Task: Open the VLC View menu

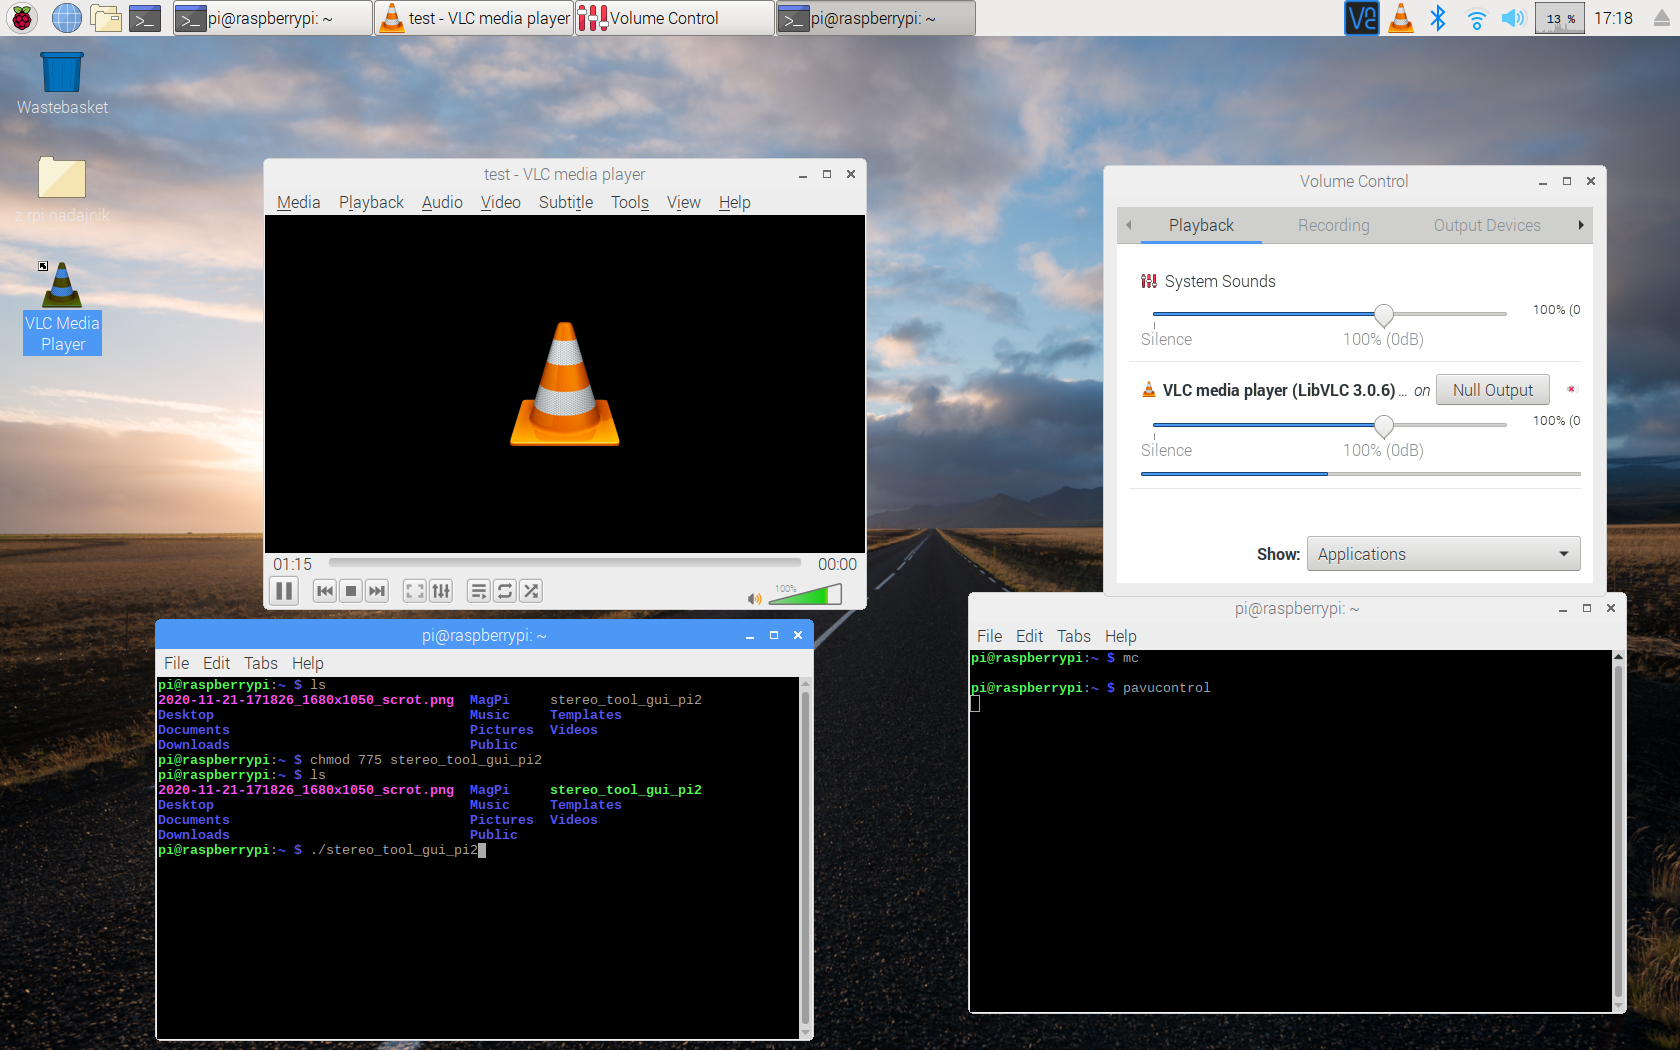Action: coord(684,202)
